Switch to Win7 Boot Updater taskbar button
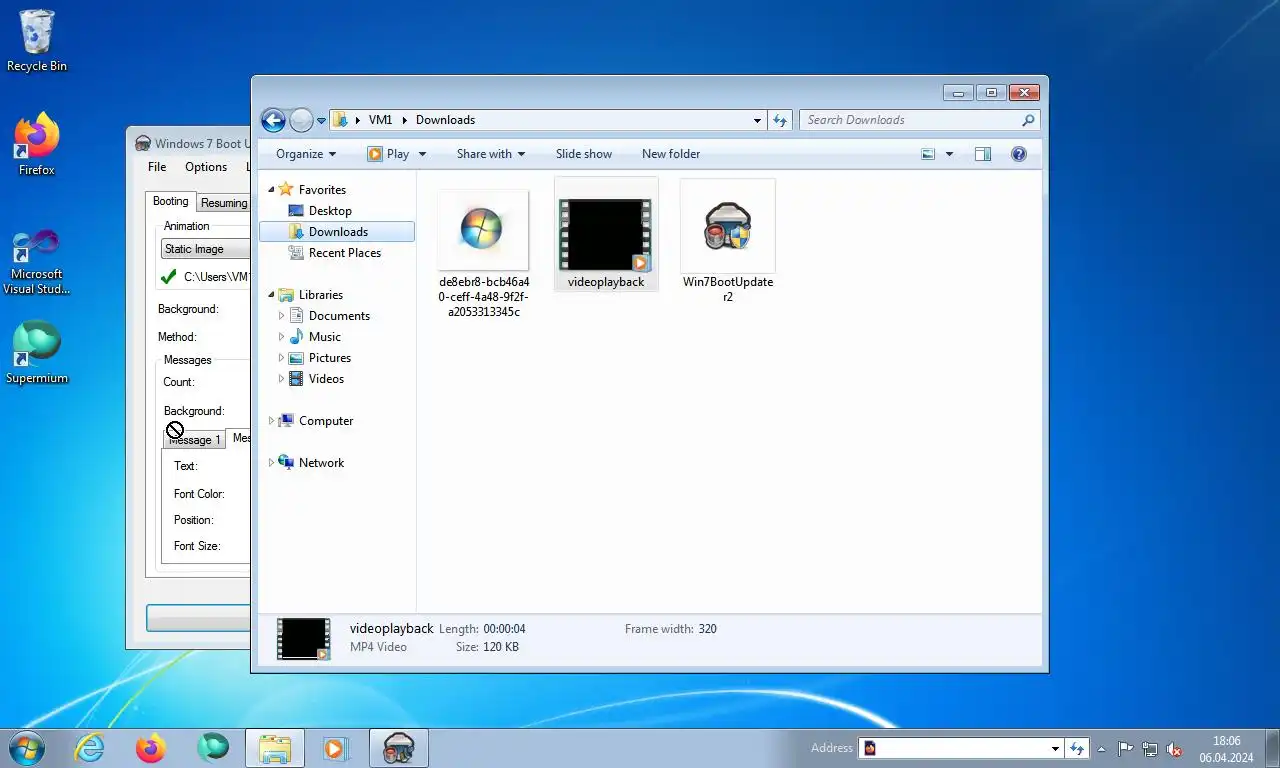This screenshot has height=768, width=1280. coord(399,747)
